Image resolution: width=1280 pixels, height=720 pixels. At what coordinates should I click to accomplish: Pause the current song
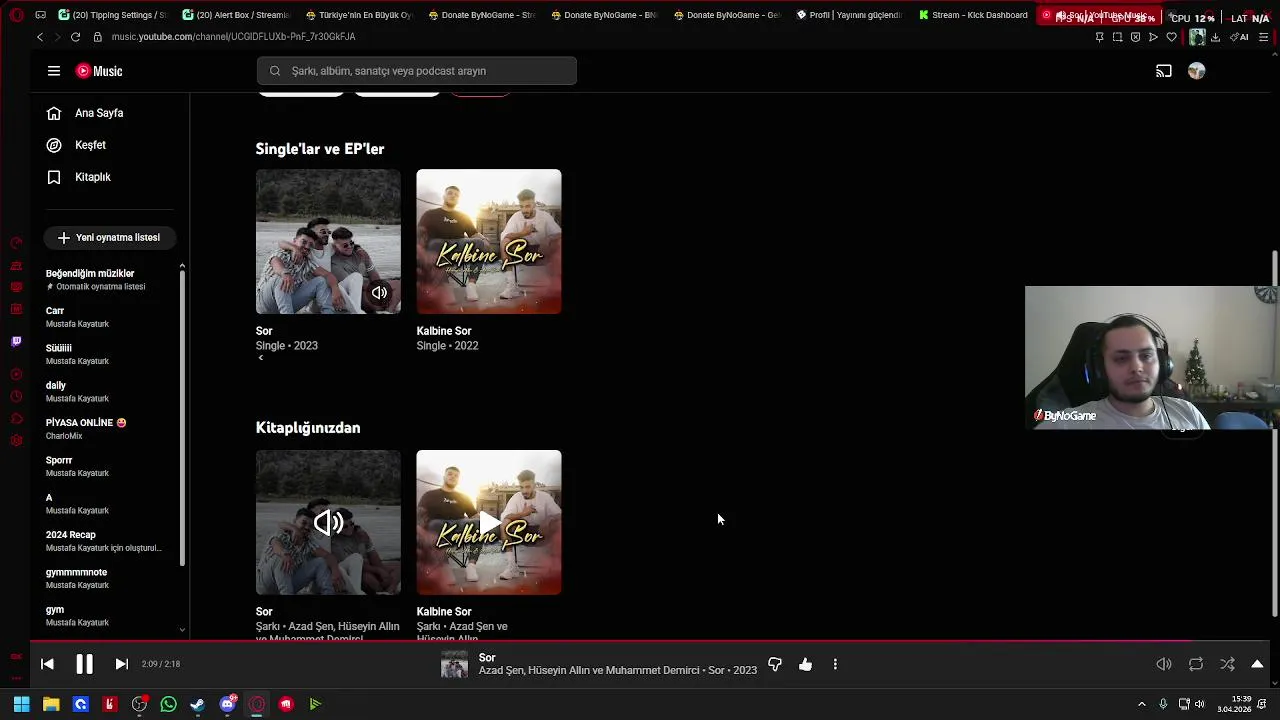click(84, 664)
